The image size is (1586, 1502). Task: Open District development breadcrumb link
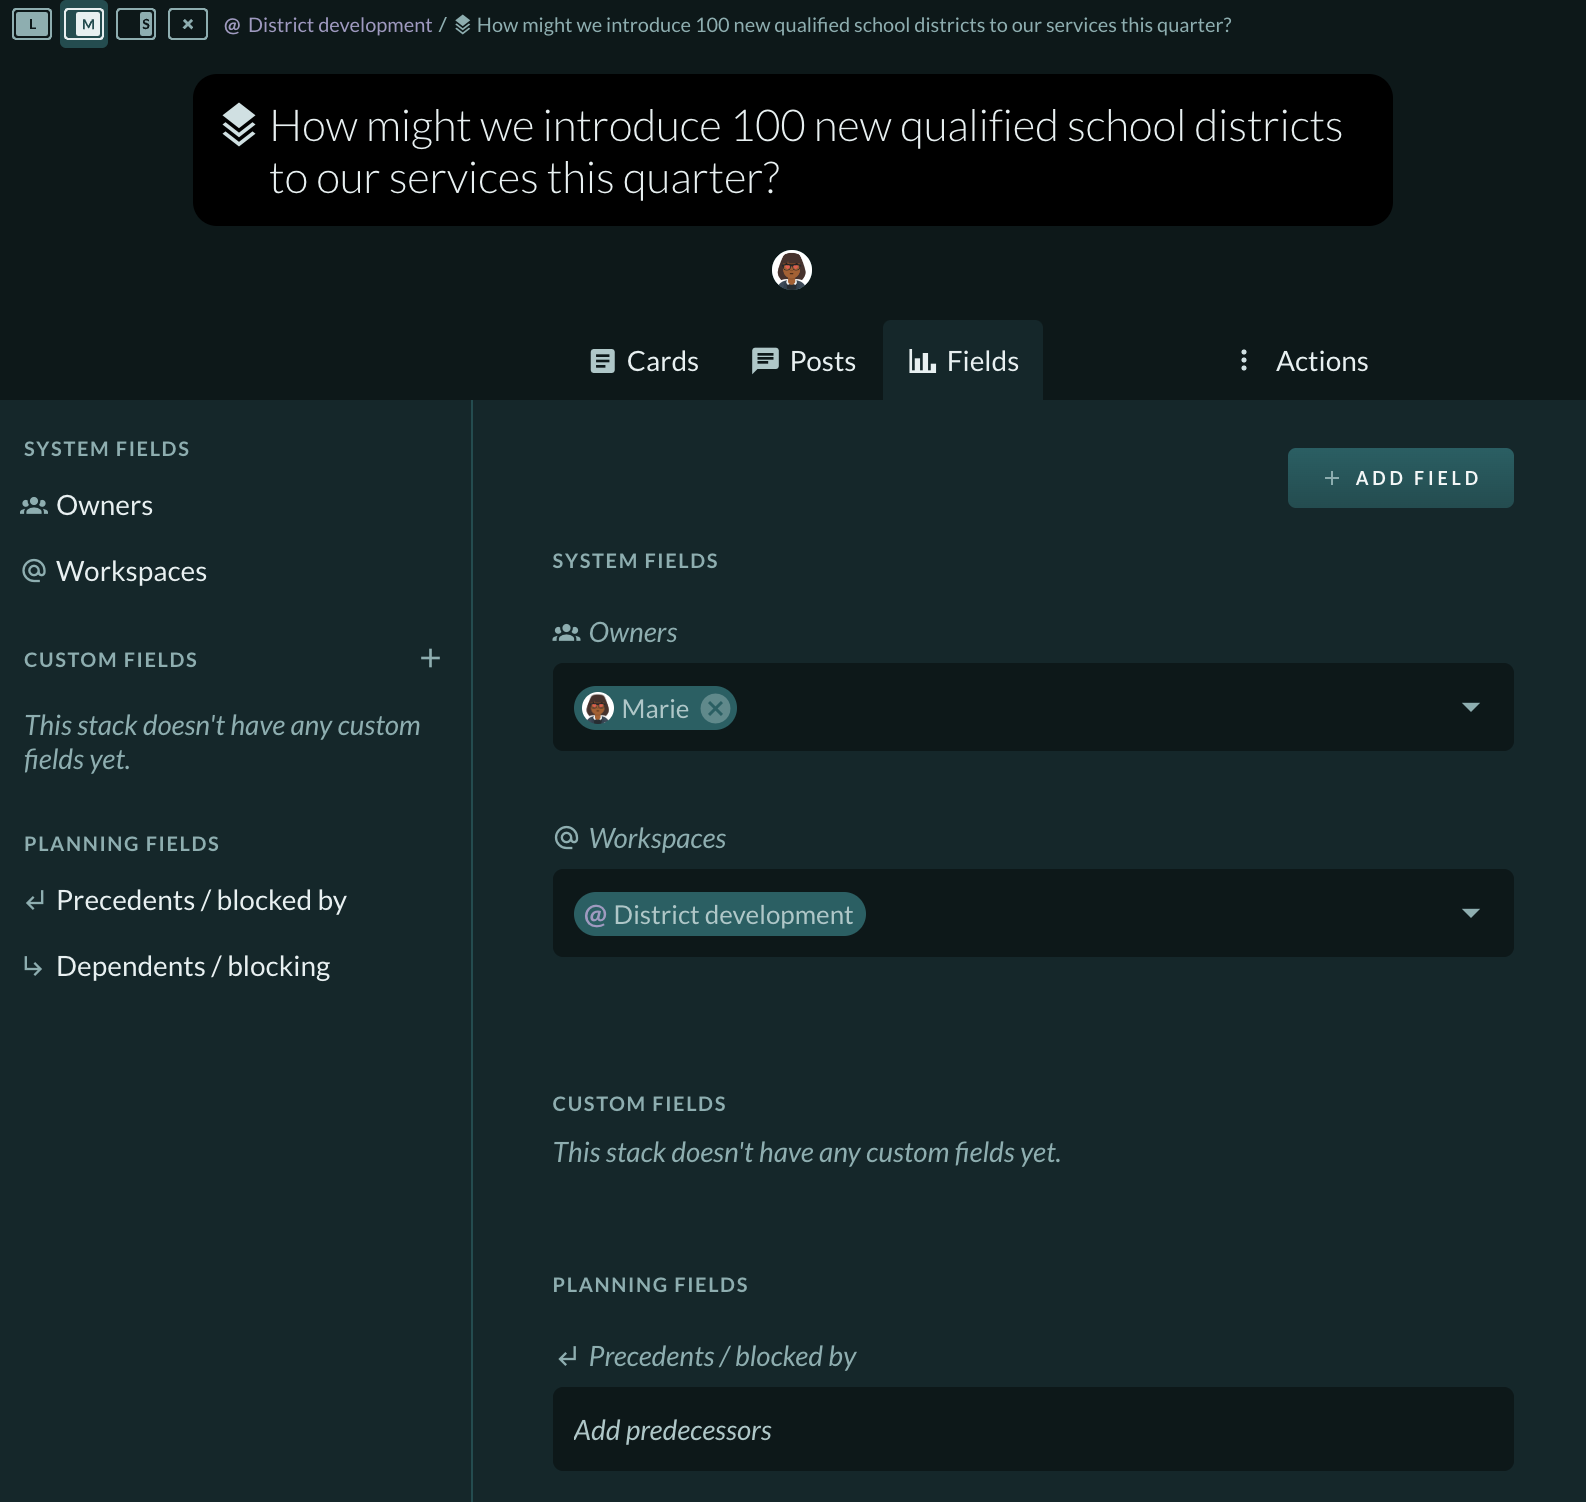click(328, 25)
